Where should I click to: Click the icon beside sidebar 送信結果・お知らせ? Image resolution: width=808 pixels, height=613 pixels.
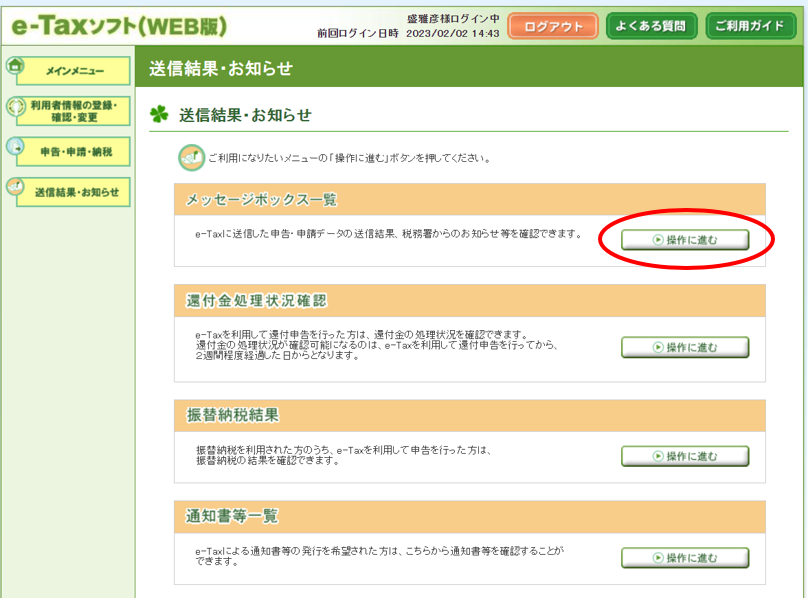(x=15, y=186)
